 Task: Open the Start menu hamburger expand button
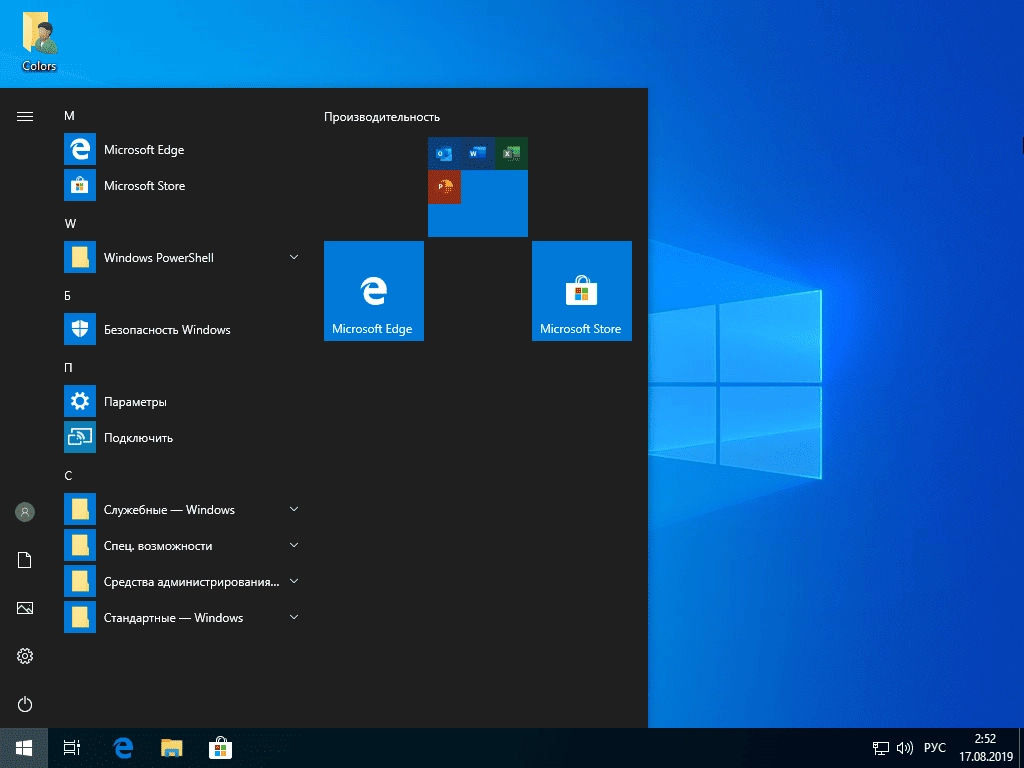25,116
